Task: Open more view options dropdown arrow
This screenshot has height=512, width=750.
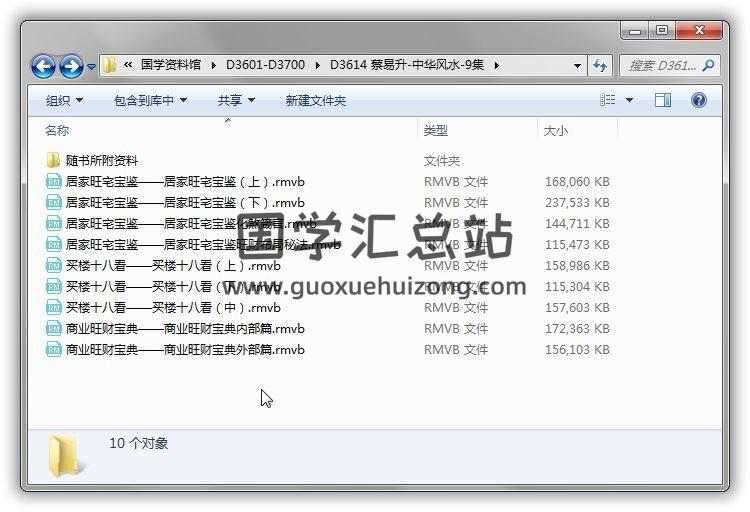Action: 629,100
